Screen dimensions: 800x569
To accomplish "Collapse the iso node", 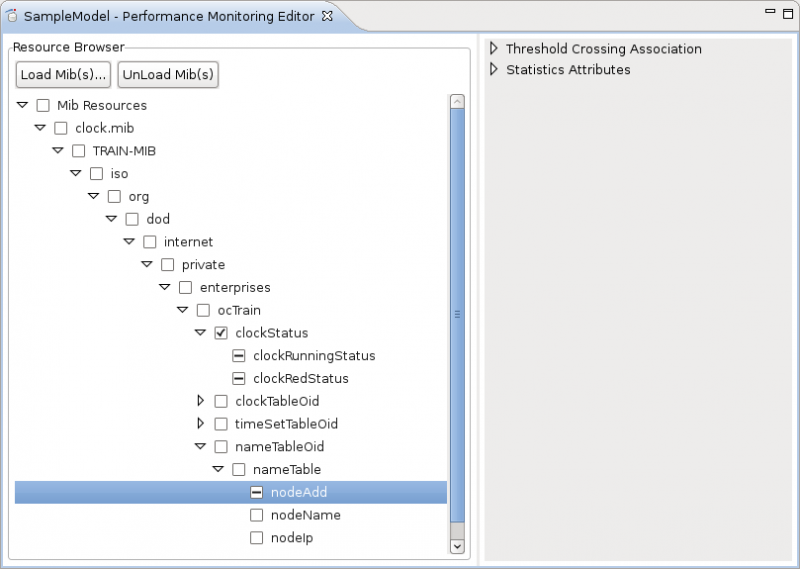I will [76, 173].
